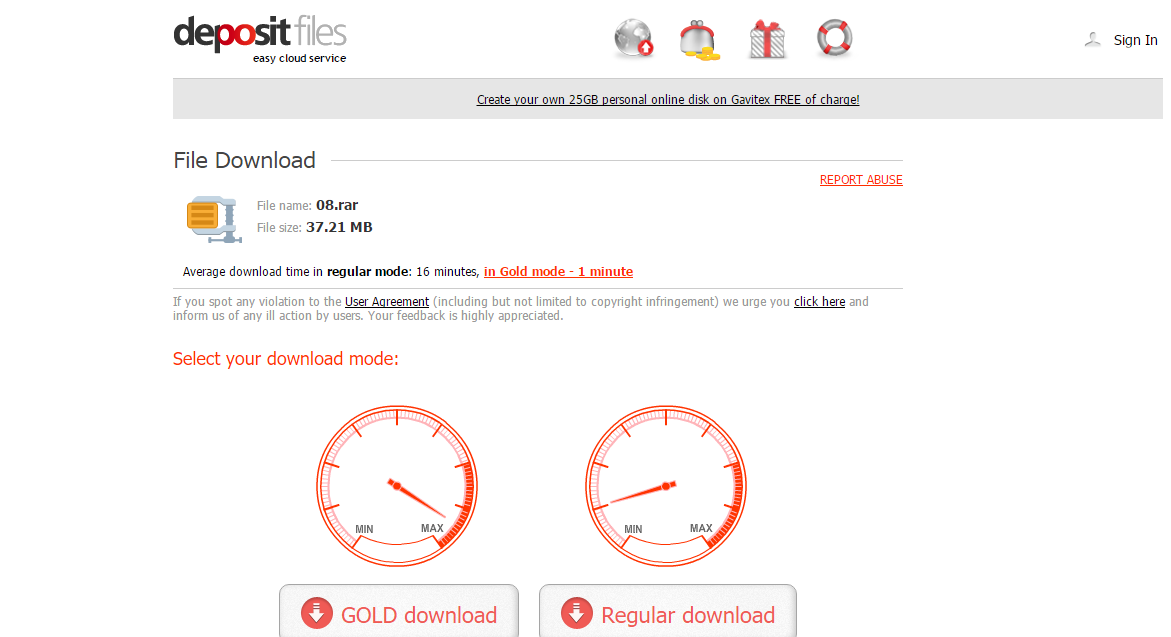The image size is (1171, 637).
Task: Click the "click here" violation link
Action: pyautogui.click(x=819, y=301)
